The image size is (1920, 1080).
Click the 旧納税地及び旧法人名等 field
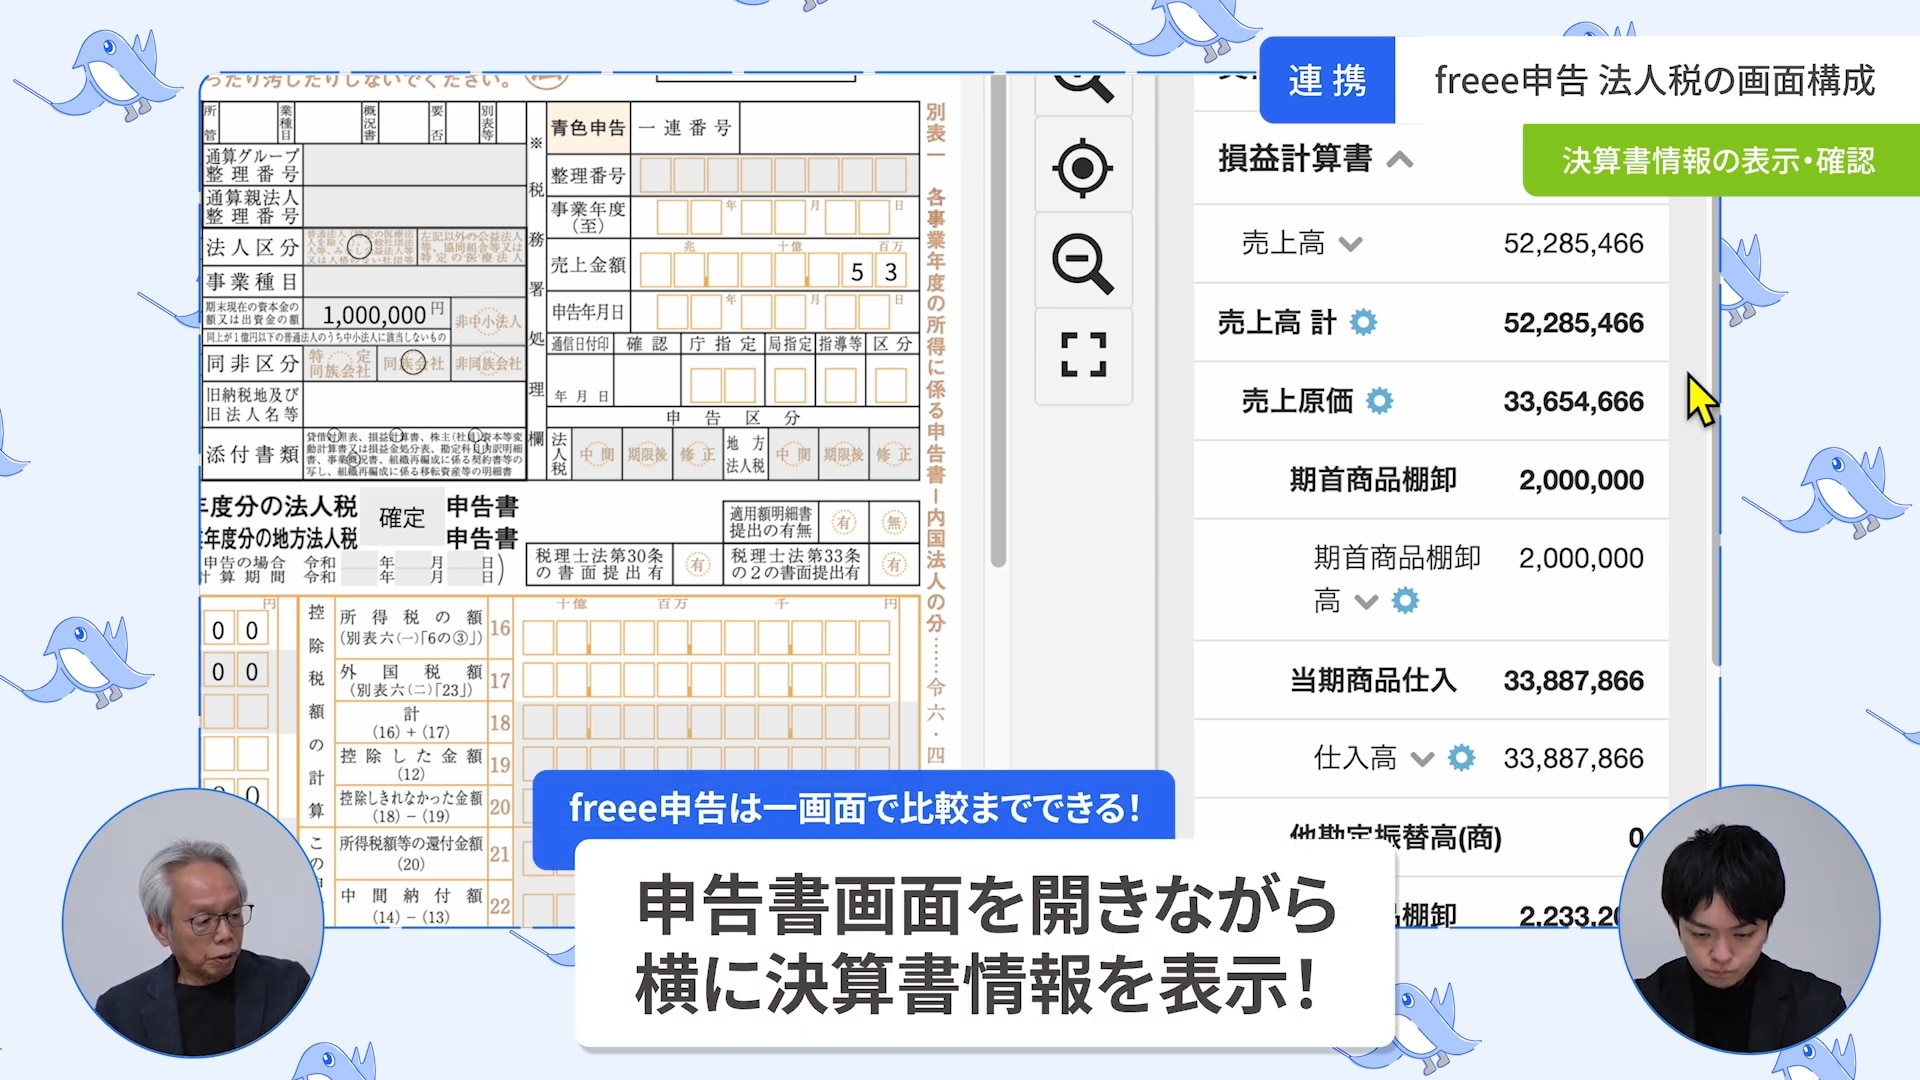[414, 404]
